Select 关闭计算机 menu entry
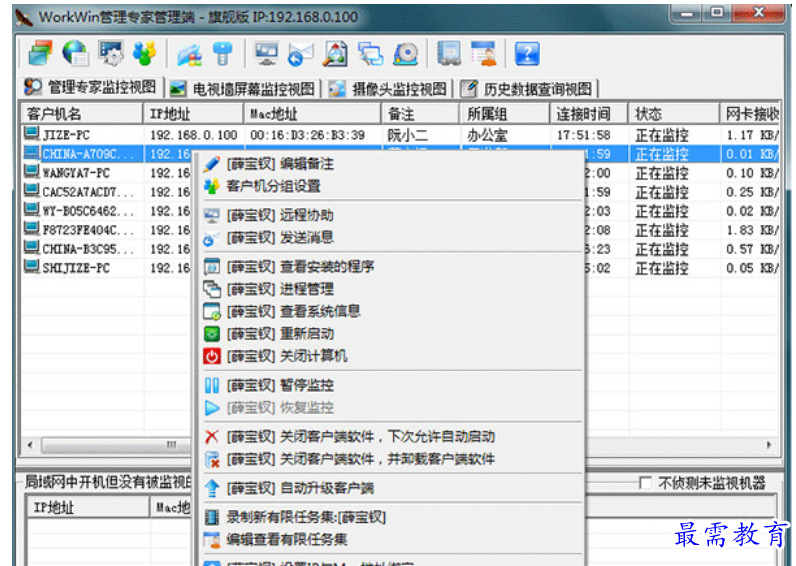The image size is (796, 566). click(x=388, y=356)
